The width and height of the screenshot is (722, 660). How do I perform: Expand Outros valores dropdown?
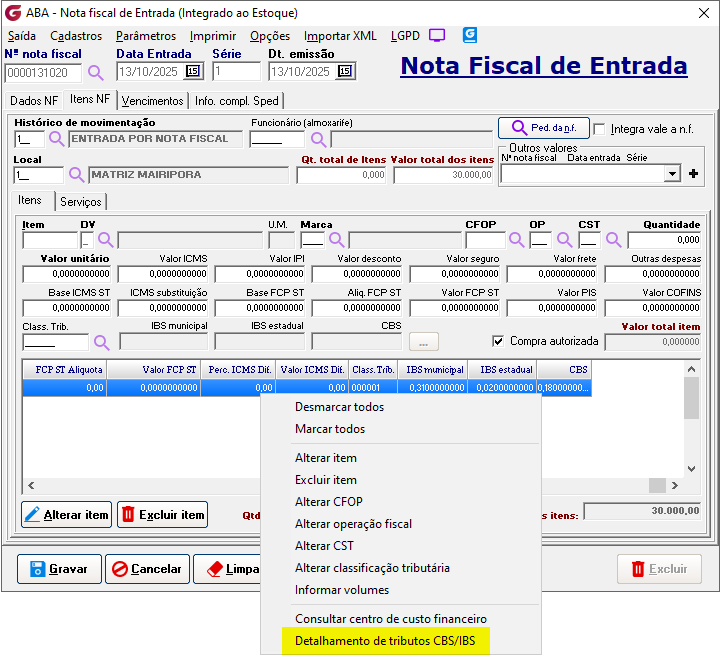click(x=673, y=174)
